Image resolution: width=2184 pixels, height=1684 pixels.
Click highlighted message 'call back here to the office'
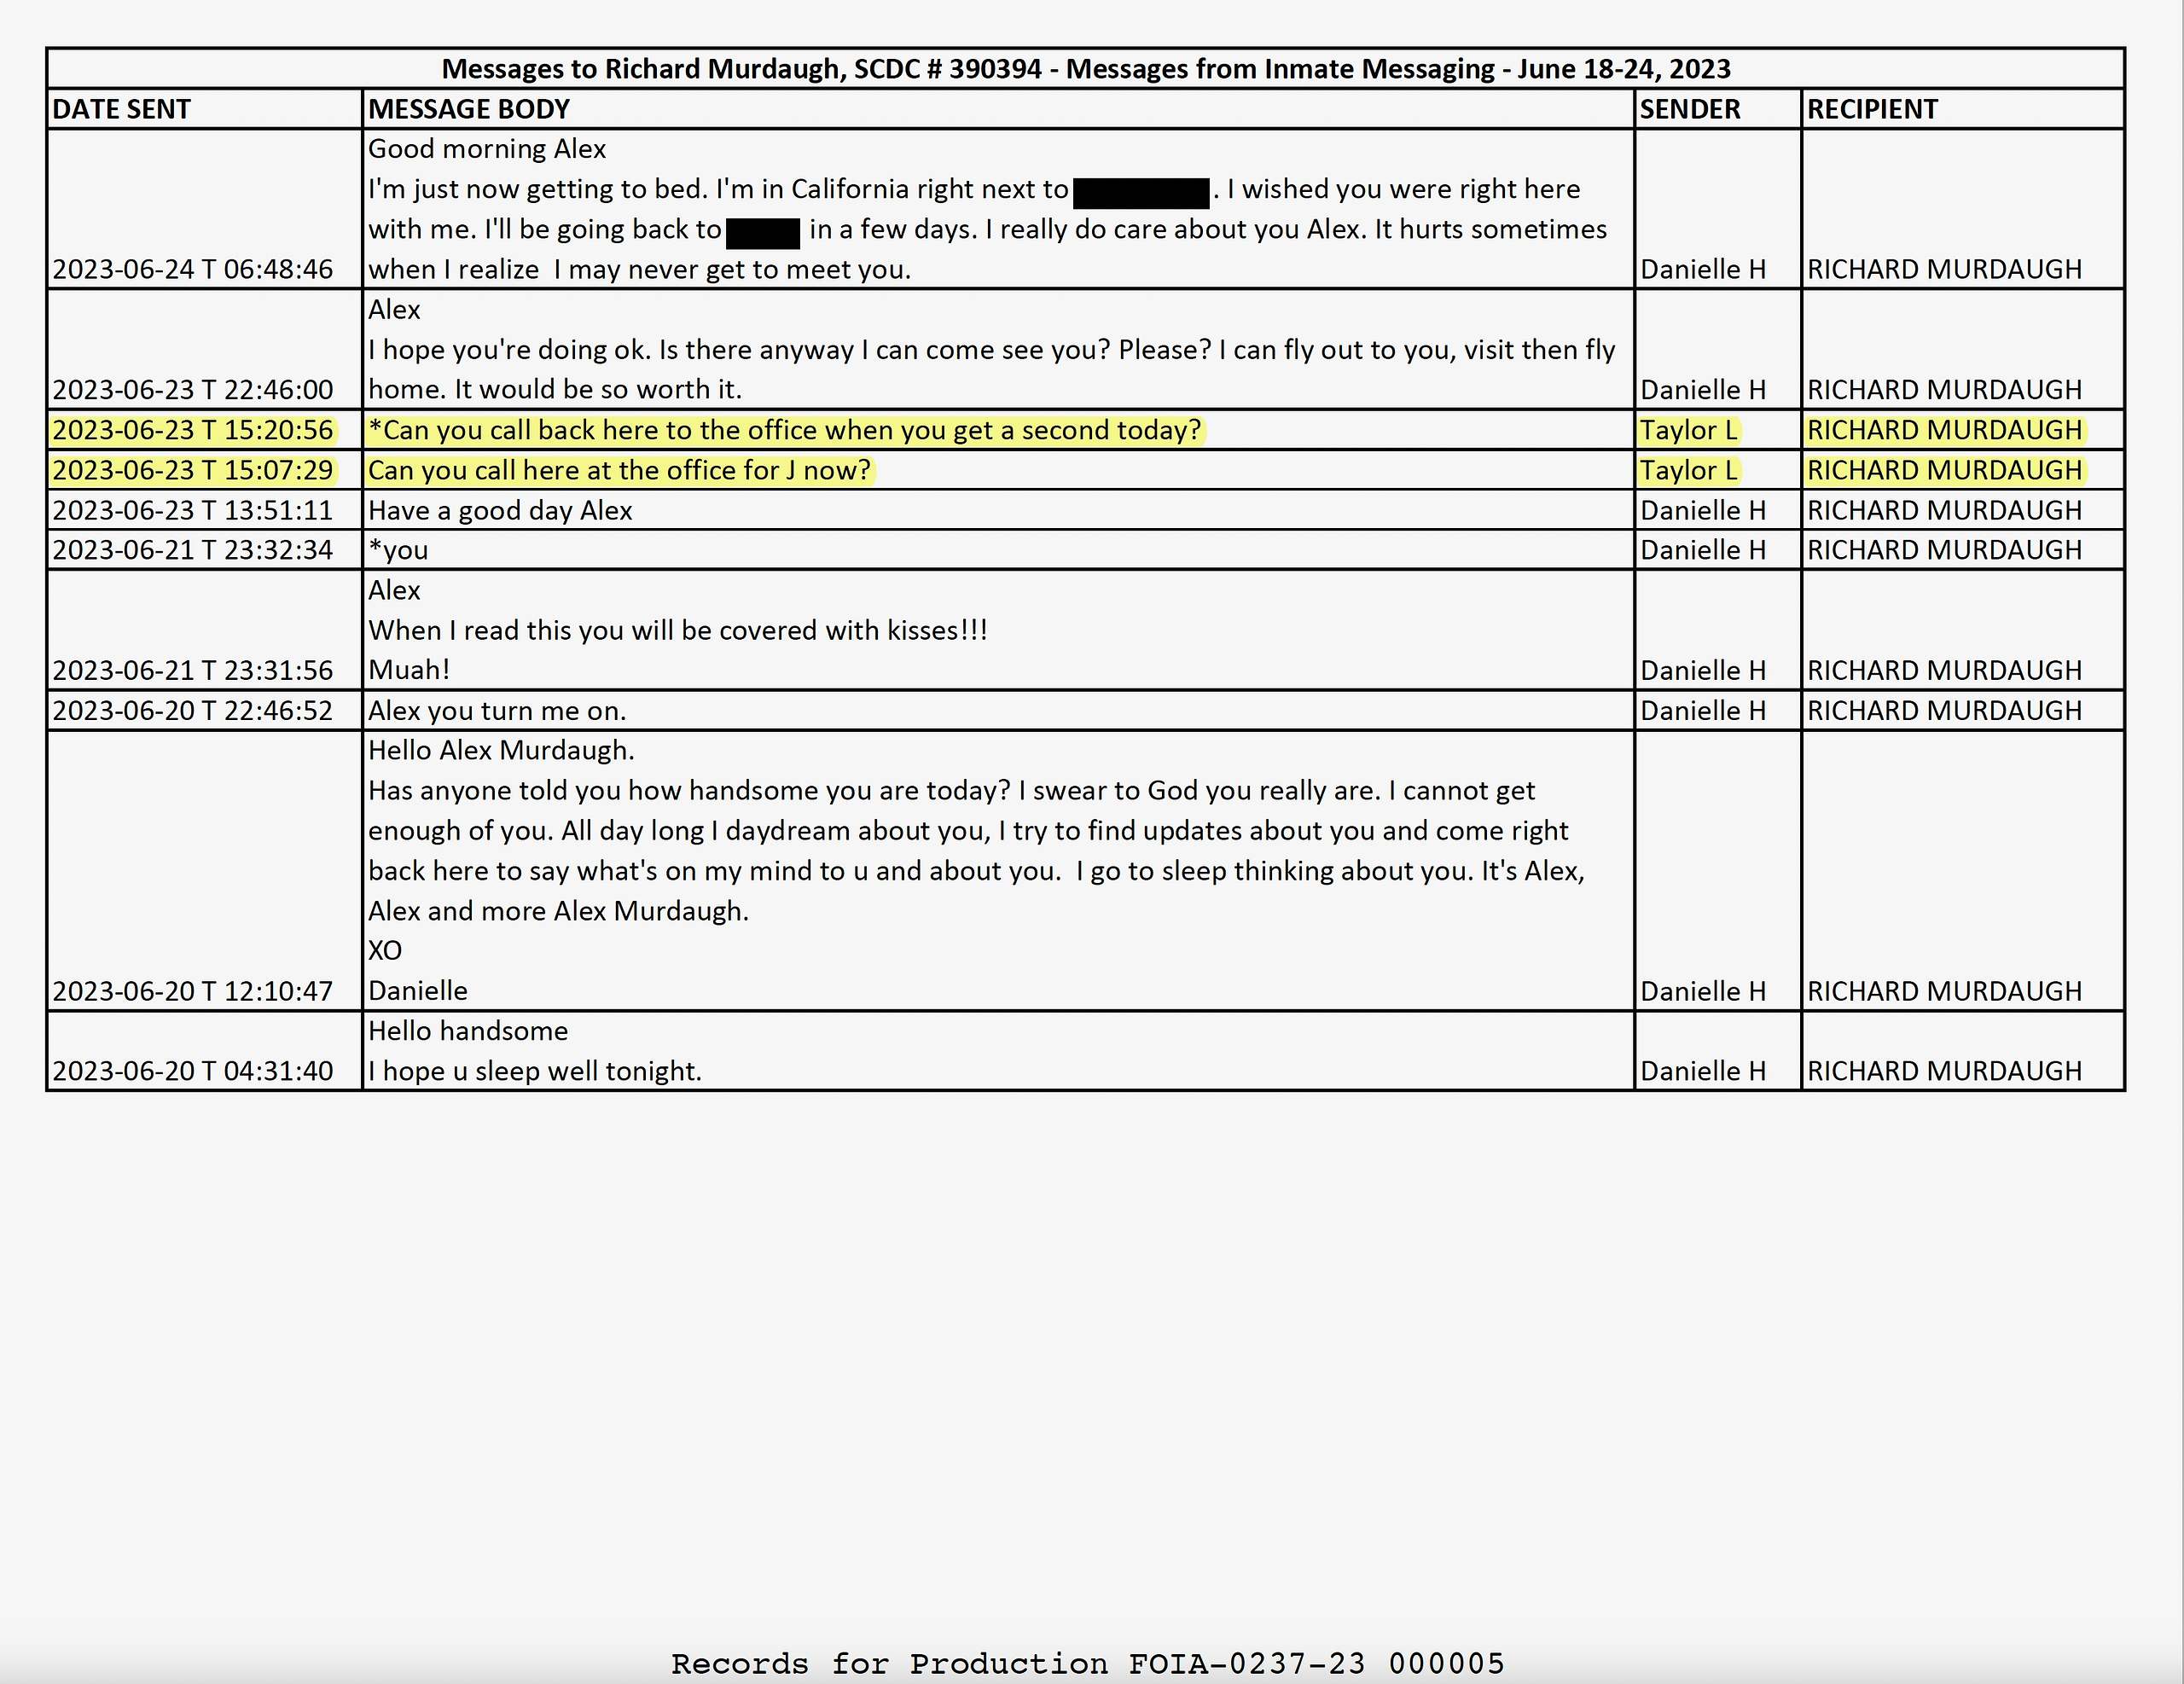point(785,430)
